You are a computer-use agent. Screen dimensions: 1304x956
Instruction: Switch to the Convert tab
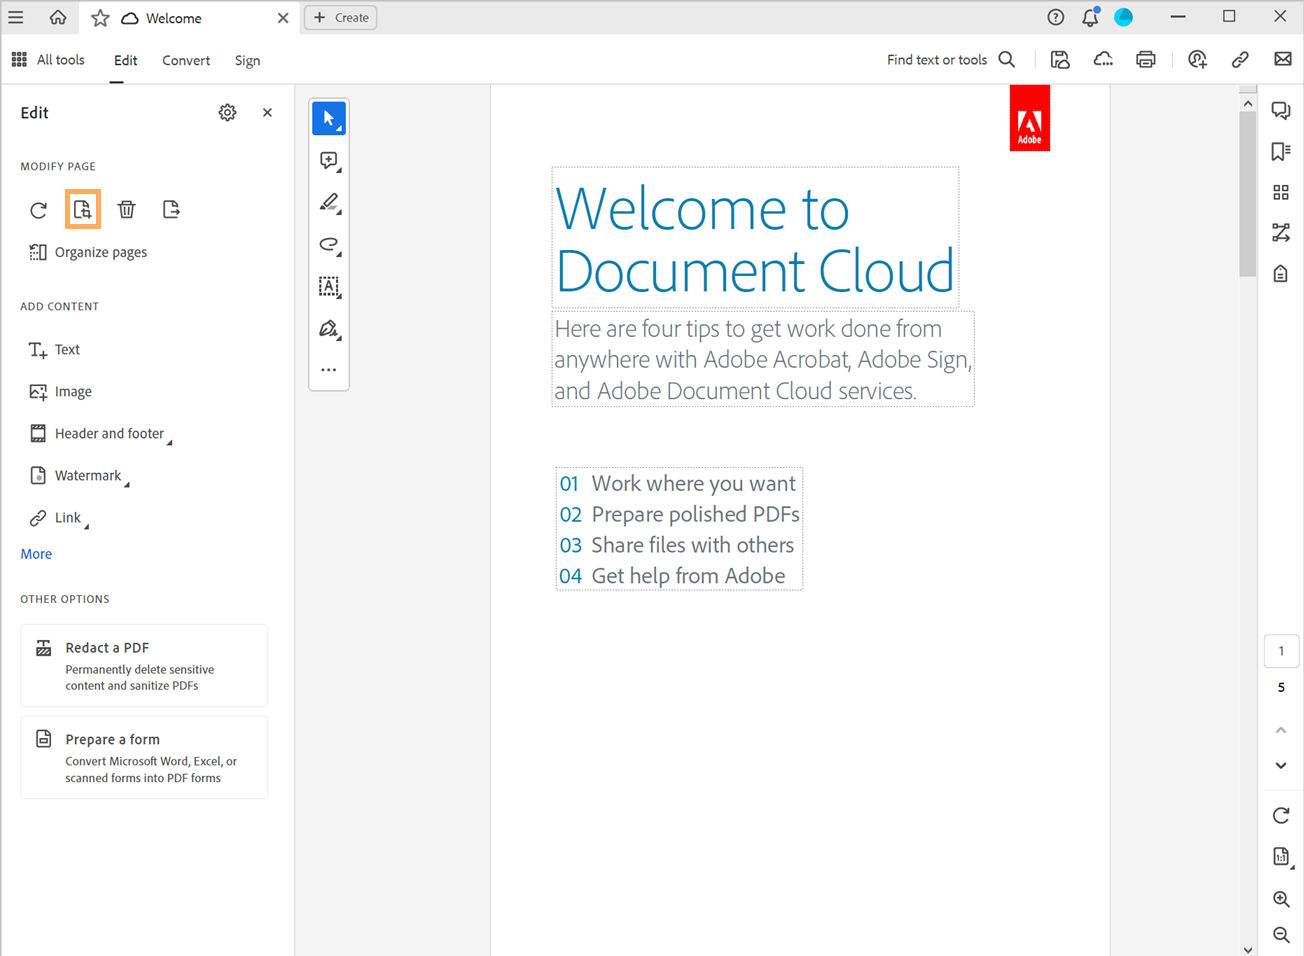186,60
